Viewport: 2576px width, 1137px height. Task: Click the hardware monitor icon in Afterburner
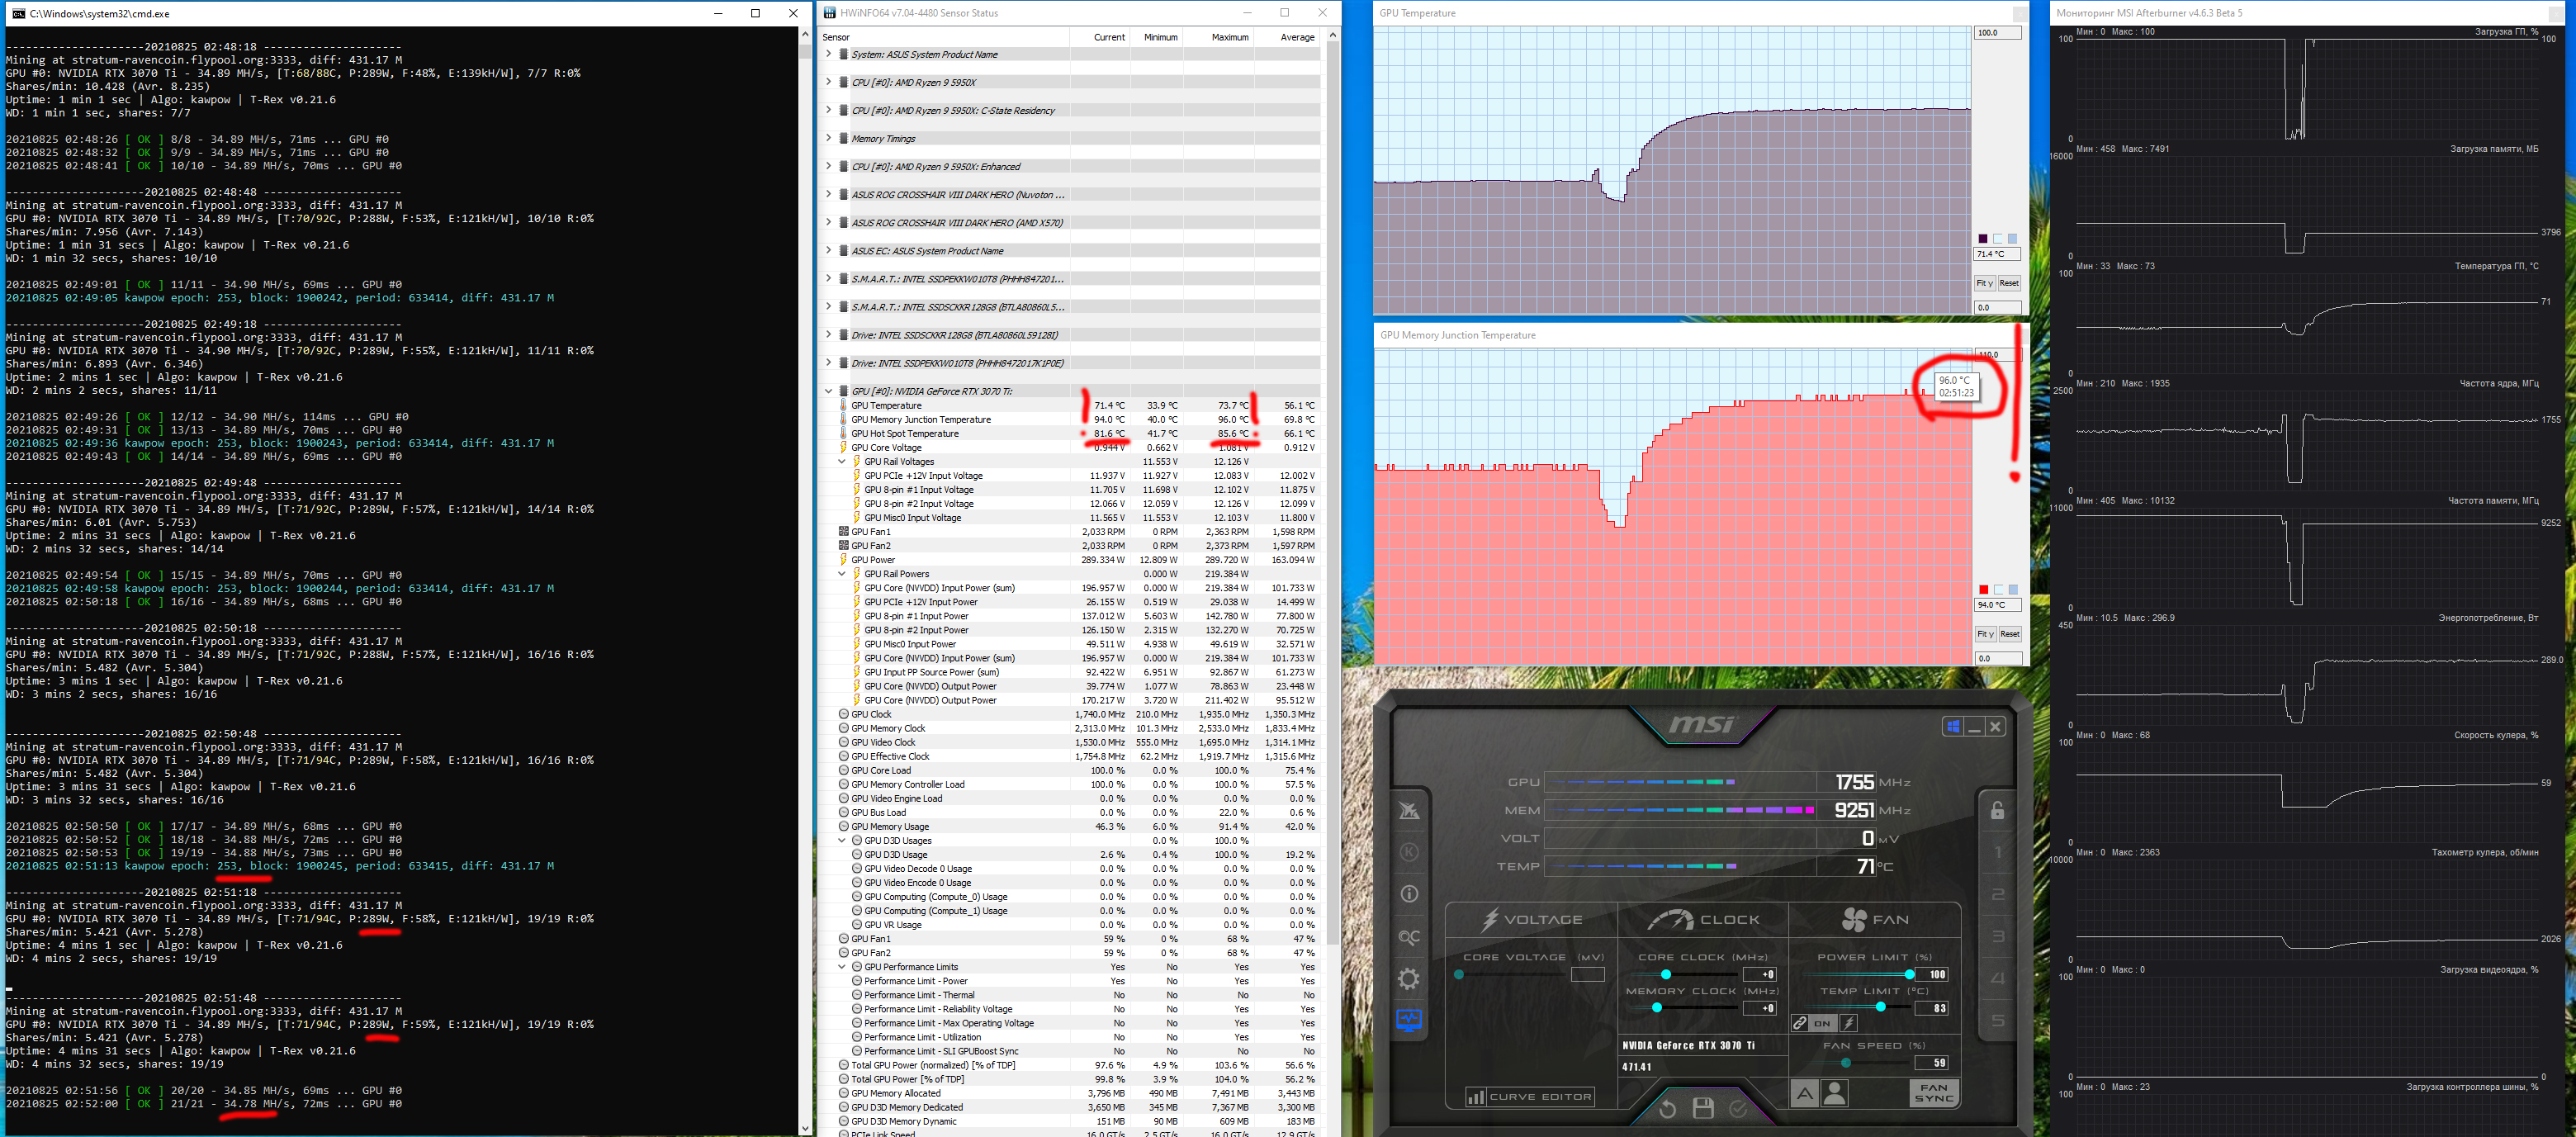pyautogui.click(x=1409, y=1020)
